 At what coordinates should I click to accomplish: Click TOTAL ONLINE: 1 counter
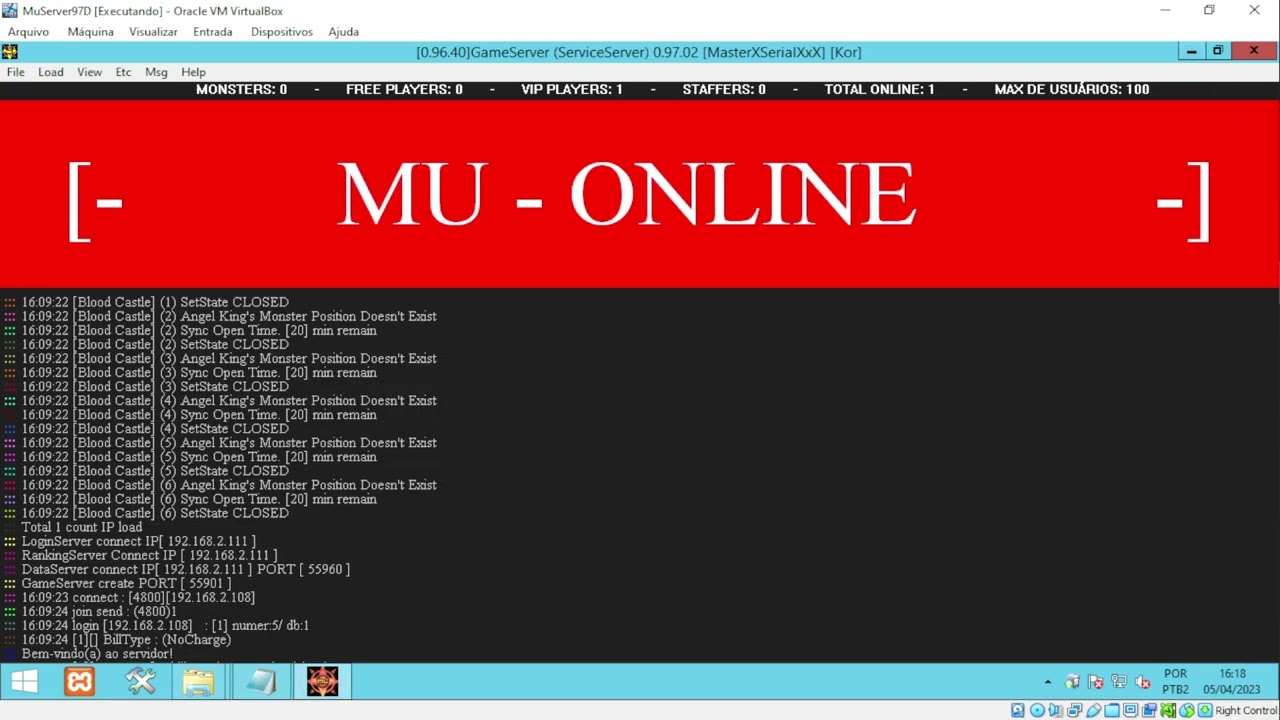click(x=879, y=89)
